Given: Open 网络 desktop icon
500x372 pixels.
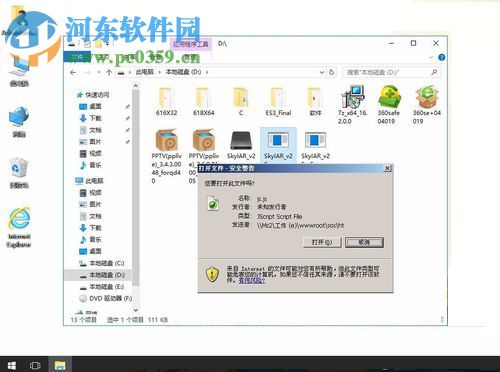Looking at the screenshot, I should [19, 122].
